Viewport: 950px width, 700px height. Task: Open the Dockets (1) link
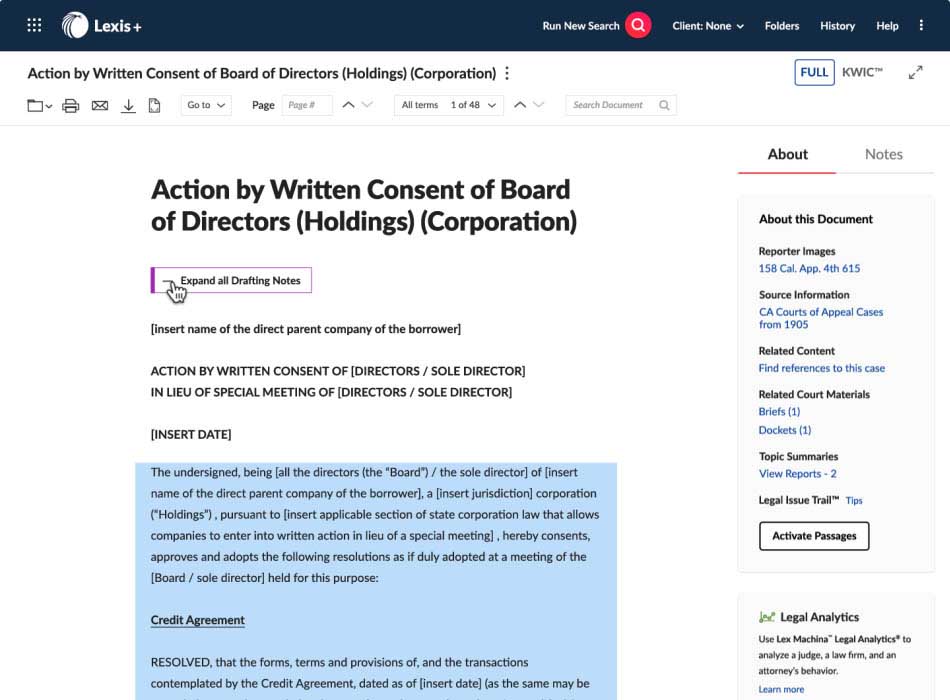(x=785, y=430)
